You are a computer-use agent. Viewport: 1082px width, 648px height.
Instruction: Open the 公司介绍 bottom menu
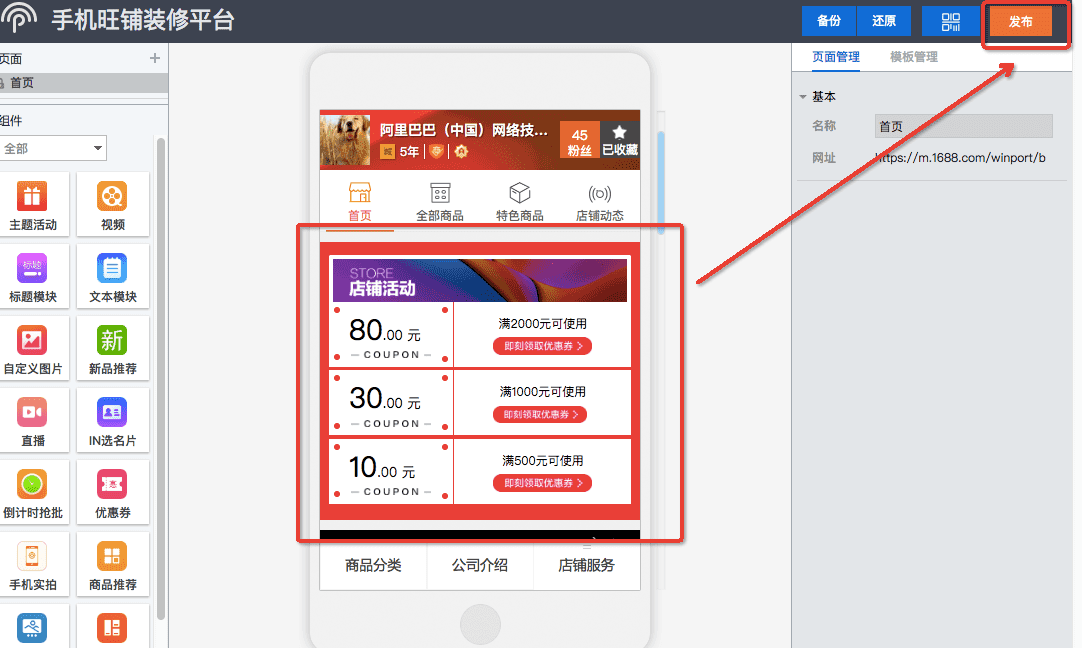tap(480, 565)
